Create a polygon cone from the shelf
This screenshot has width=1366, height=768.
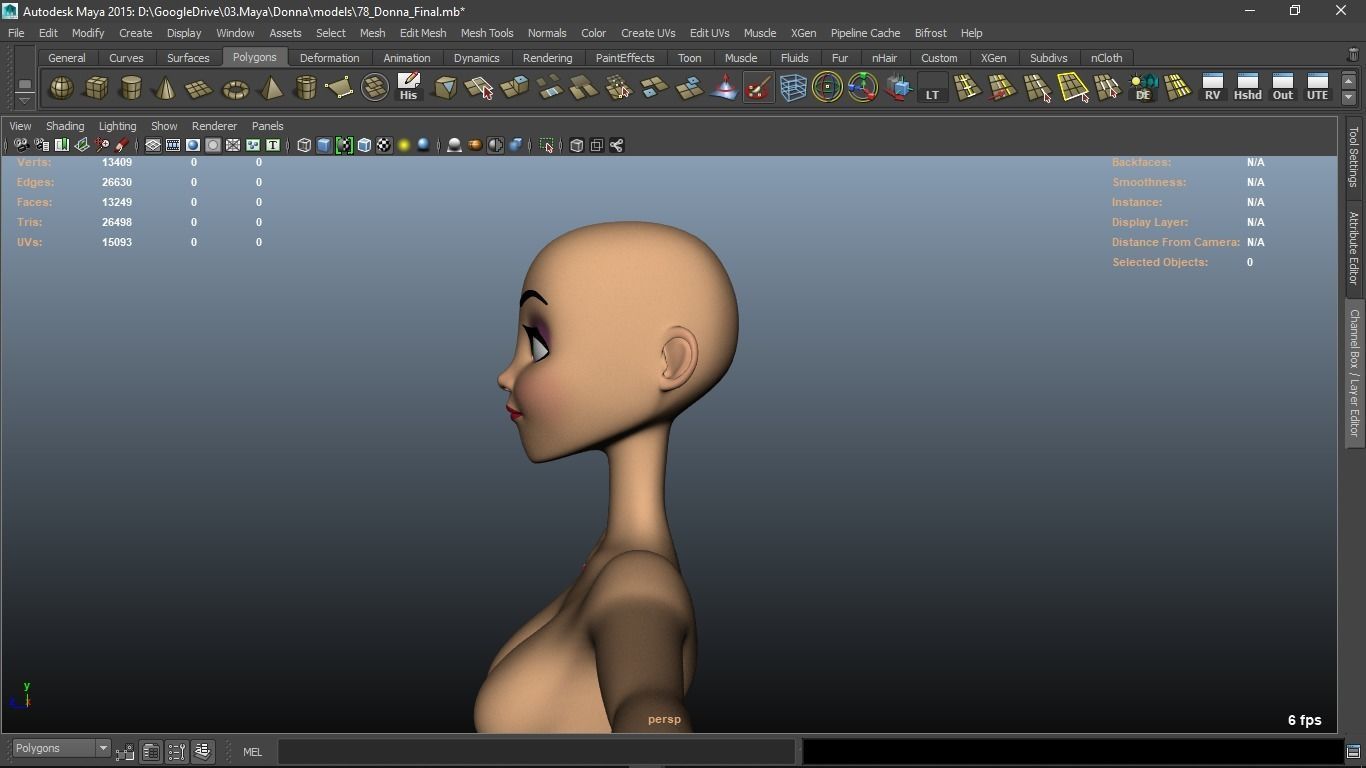[x=165, y=88]
